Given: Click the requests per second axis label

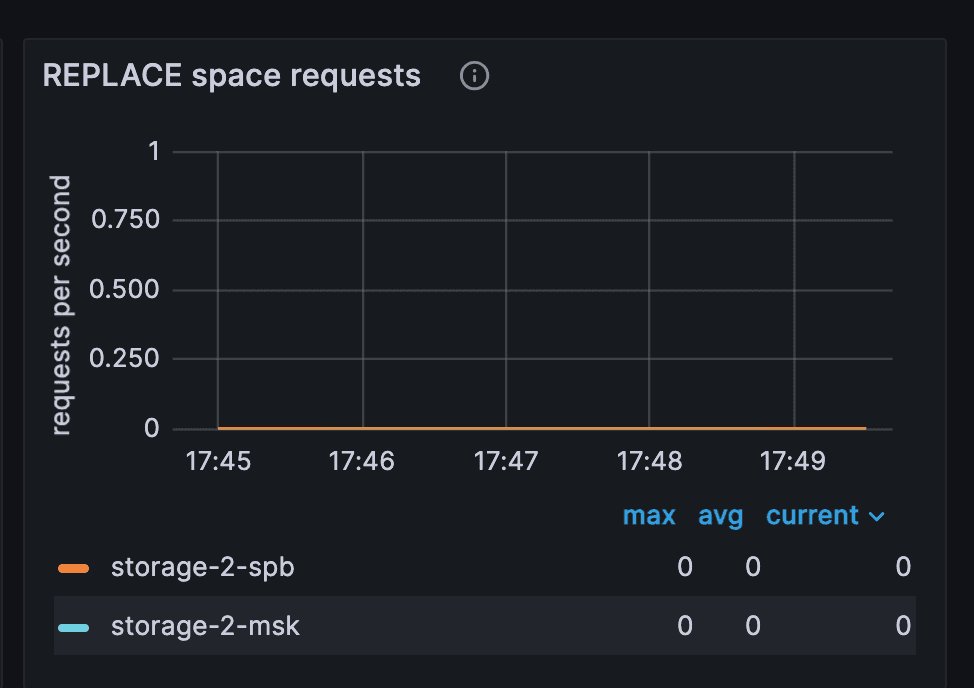Looking at the screenshot, I should (x=61, y=305).
